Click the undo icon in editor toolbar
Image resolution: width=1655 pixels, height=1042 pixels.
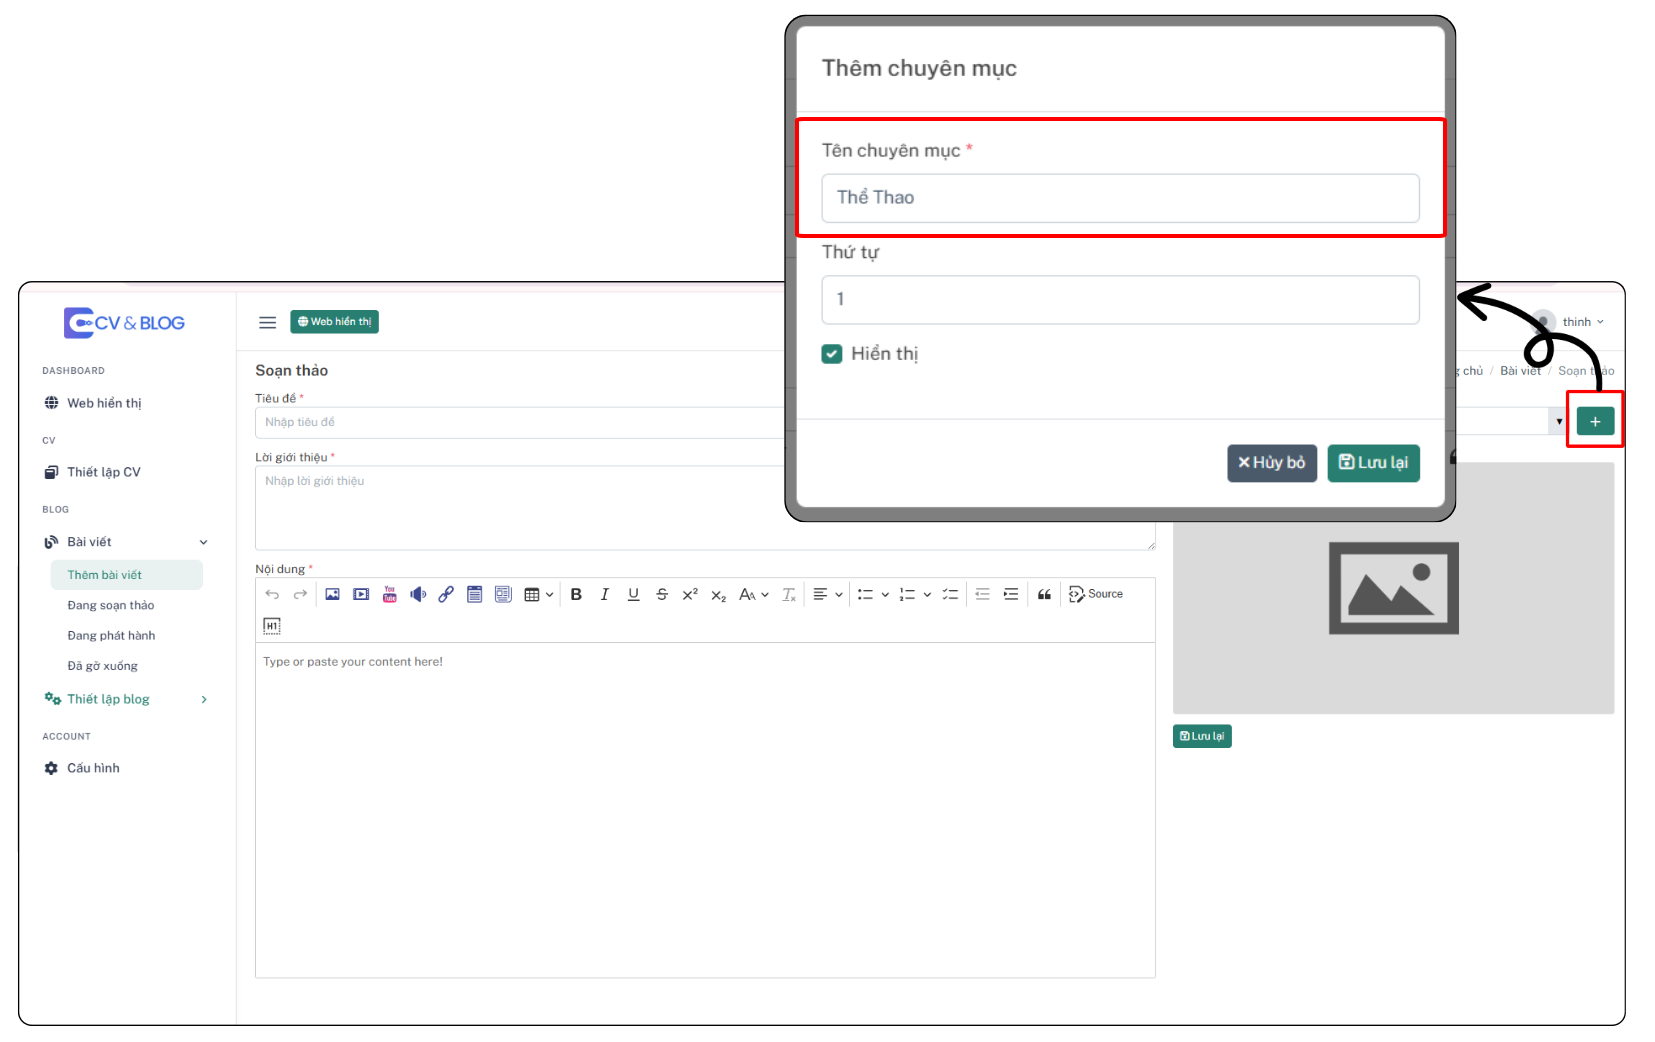coord(272,594)
